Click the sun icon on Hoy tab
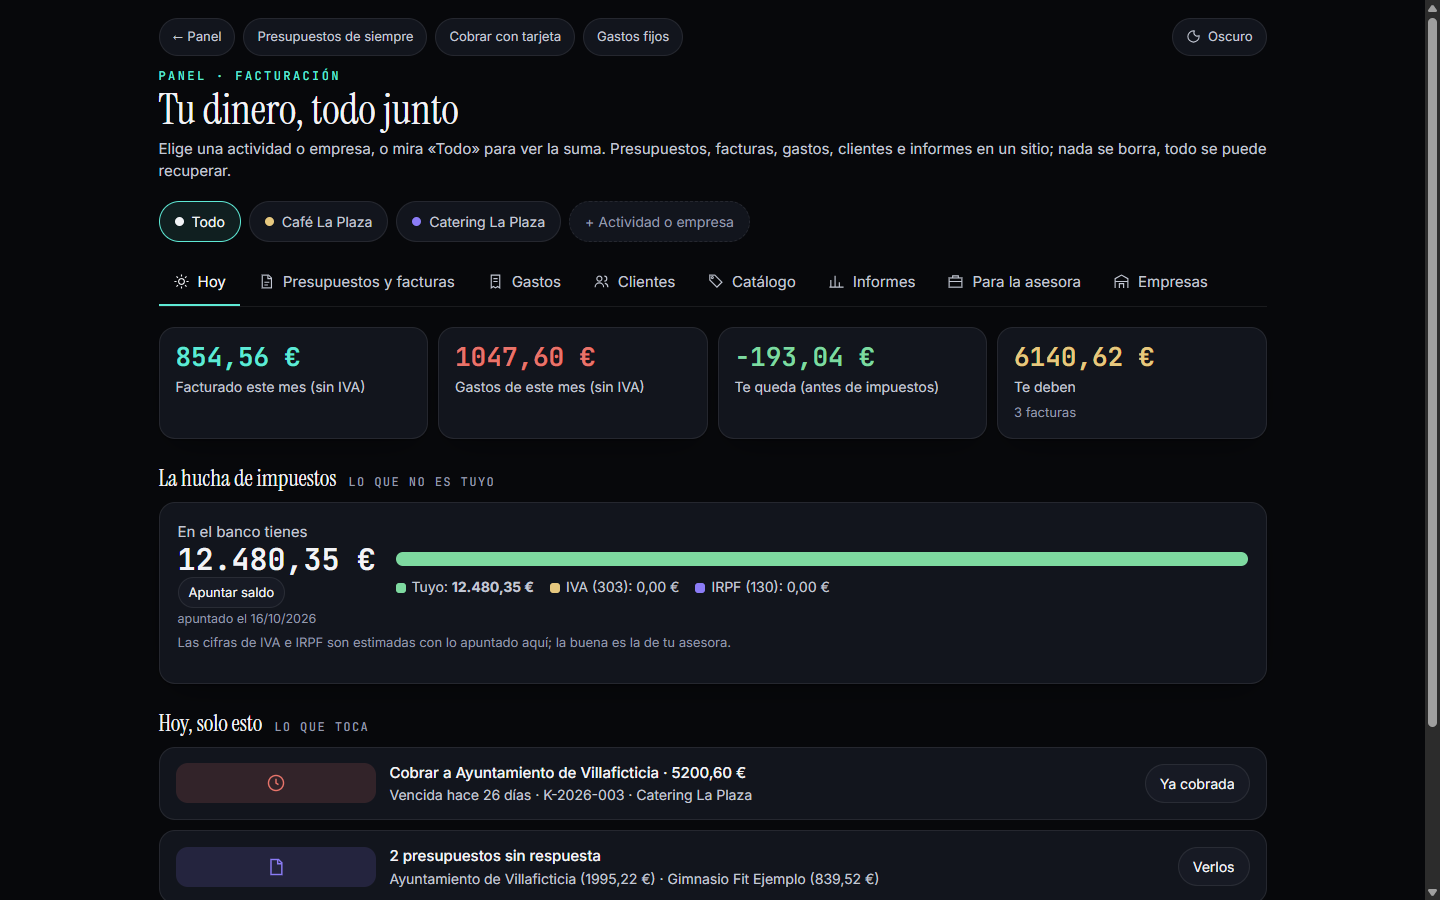Image resolution: width=1440 pixels, height=900 pixels. tap(181, 282)
